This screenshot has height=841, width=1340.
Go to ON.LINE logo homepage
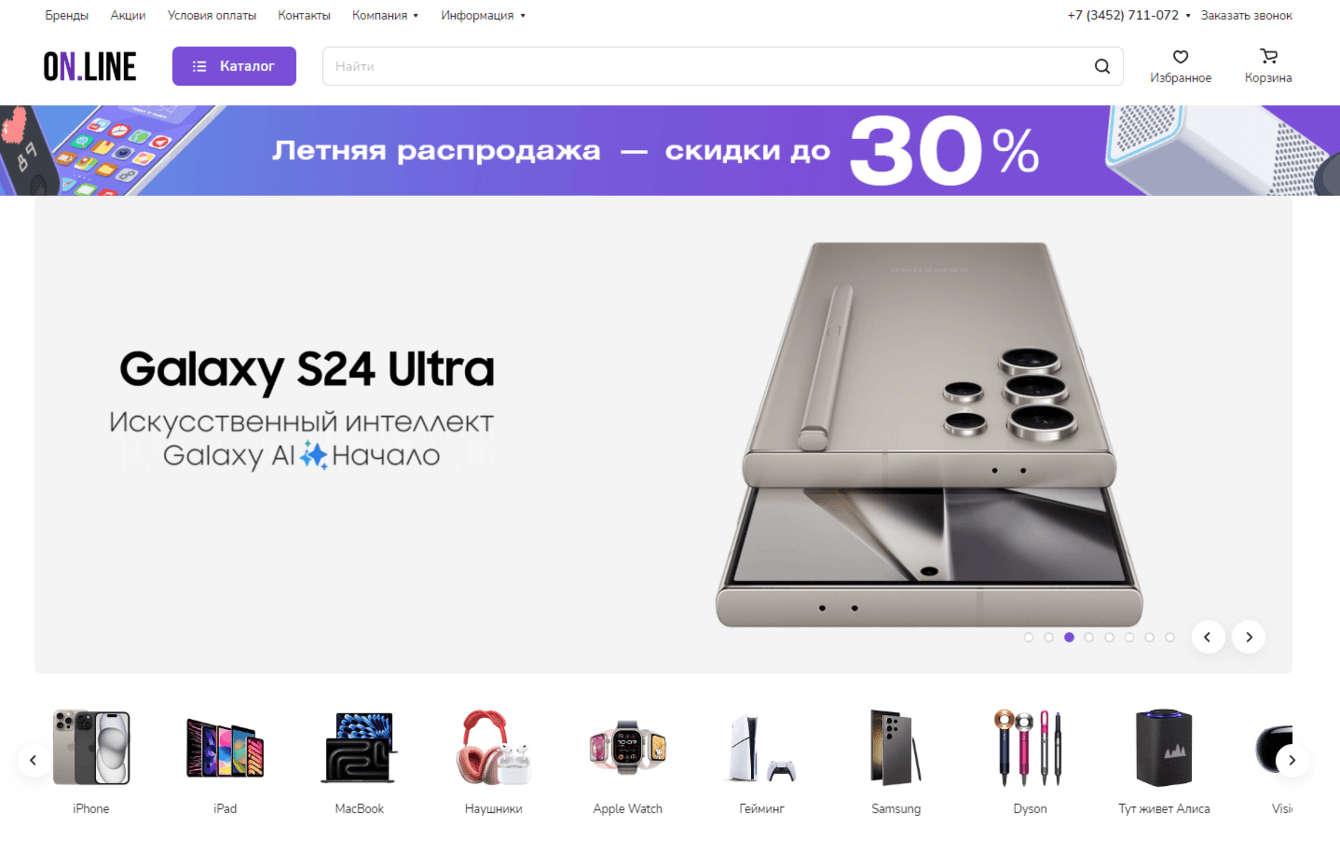click(90, 66)
